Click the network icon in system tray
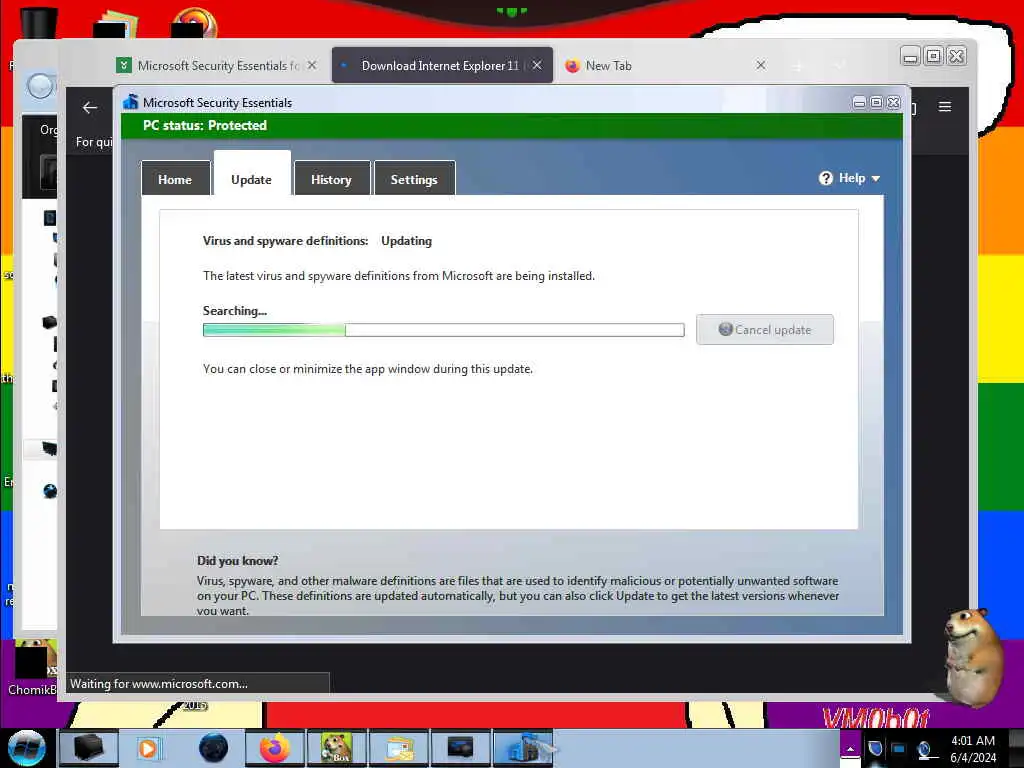1024x768 pixels. click(x=924, y=750)
